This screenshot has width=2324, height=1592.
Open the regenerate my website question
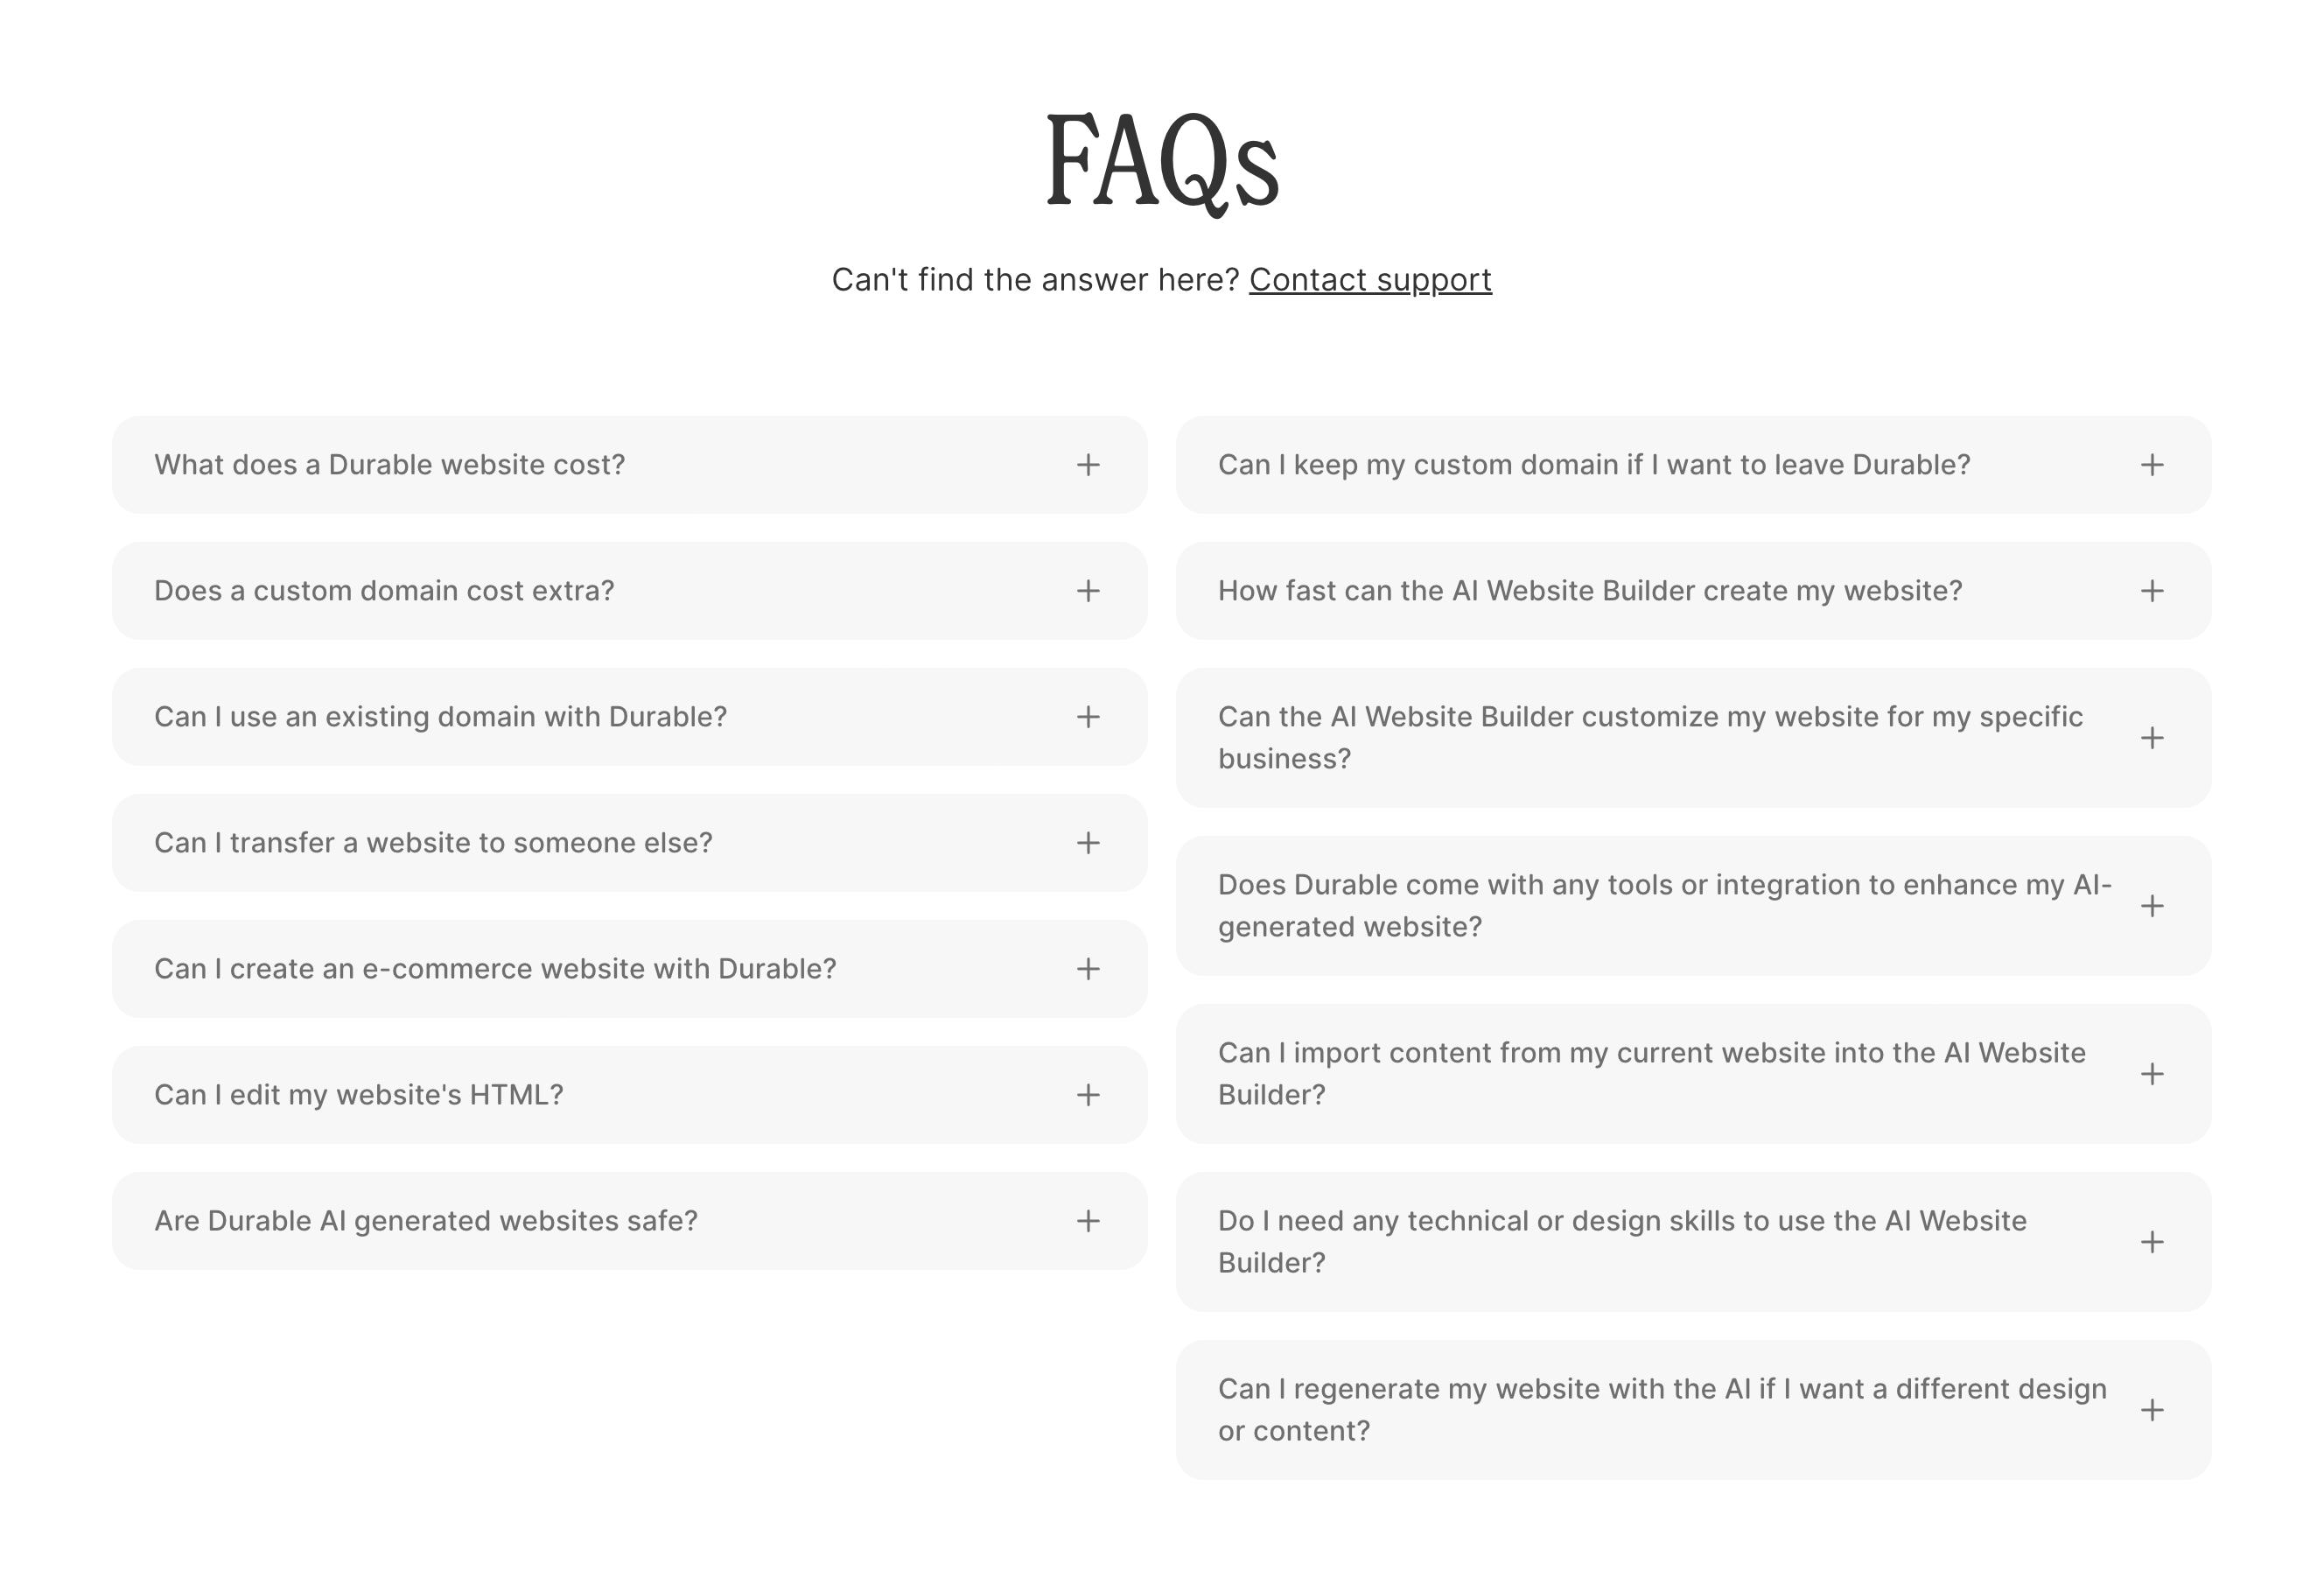[1662, 1409]
